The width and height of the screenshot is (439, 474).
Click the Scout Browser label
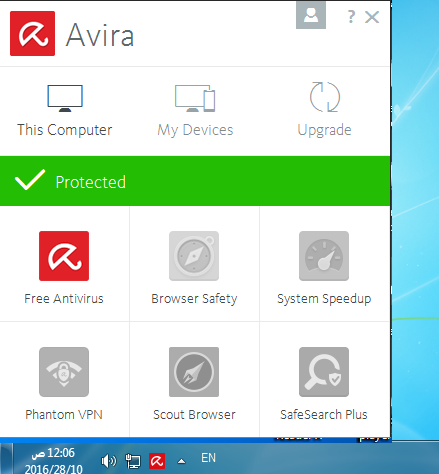(x=194, y=414)
